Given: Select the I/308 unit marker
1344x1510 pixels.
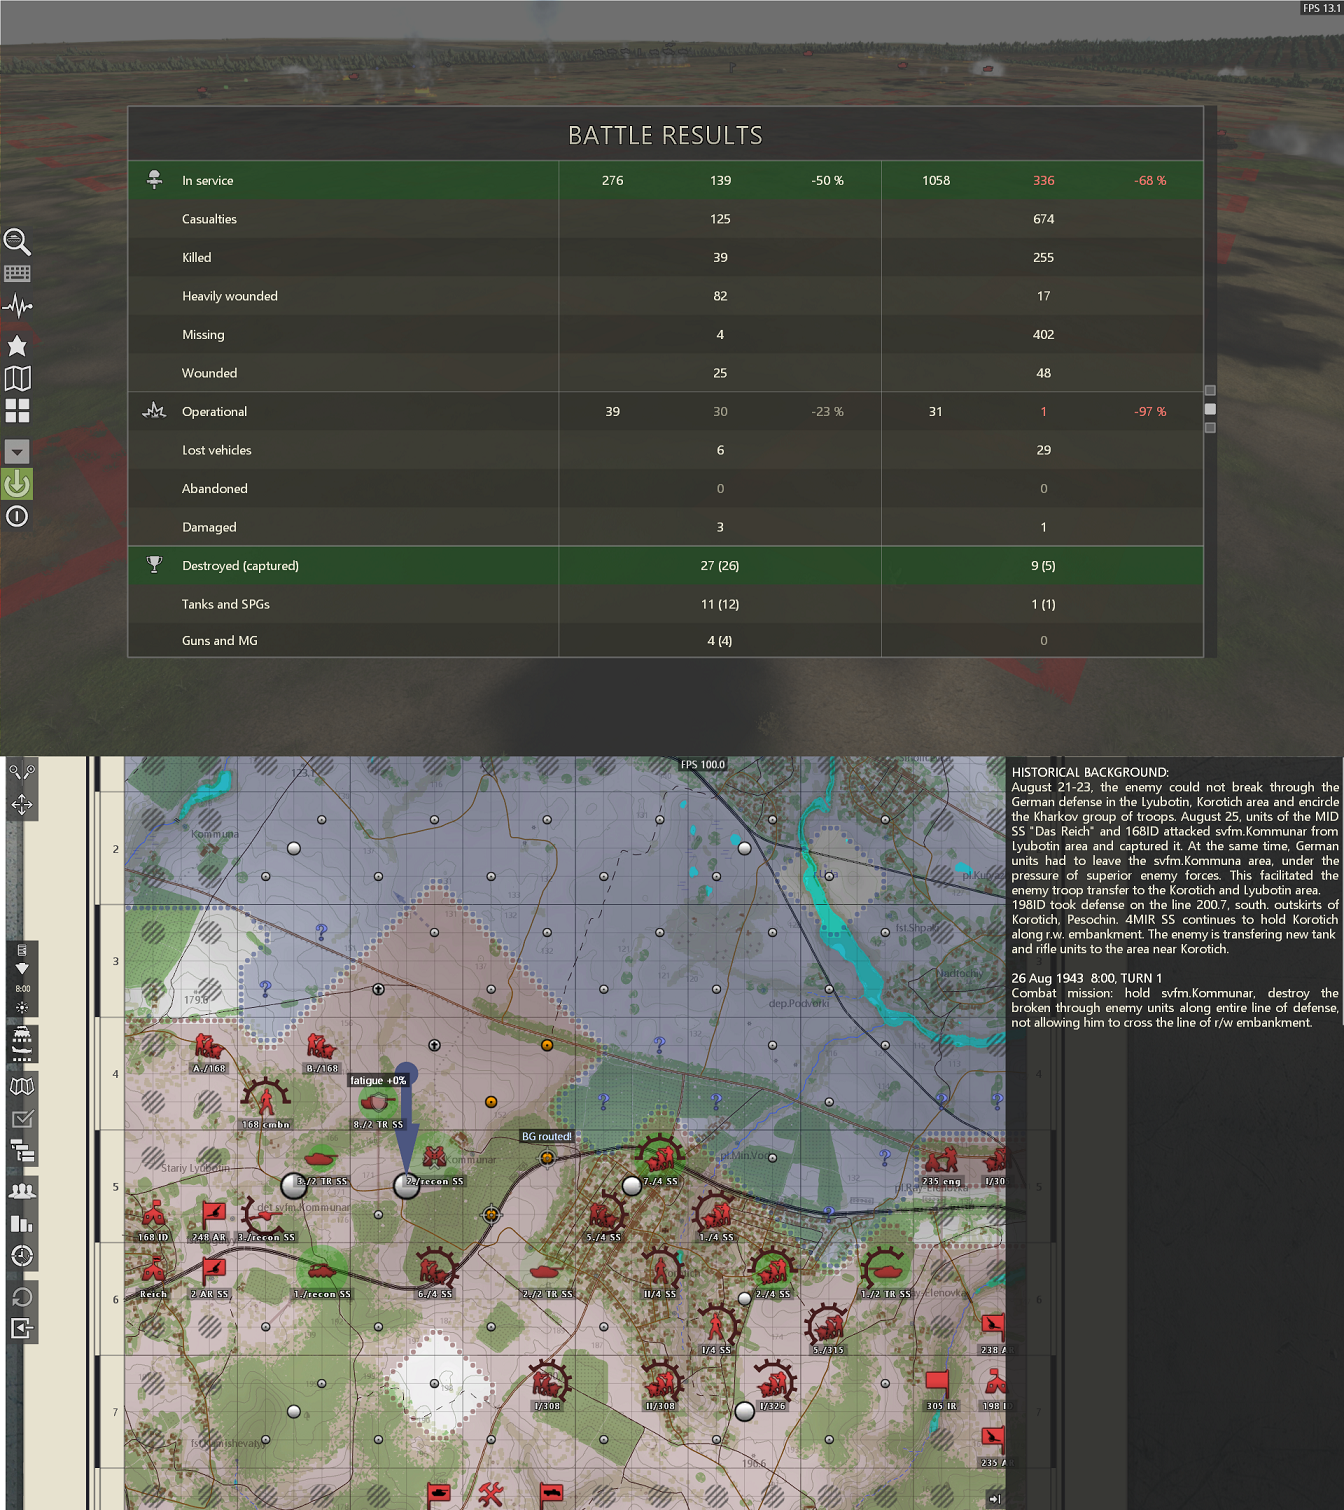Looking at the screenshot, I should (547, 1384).
